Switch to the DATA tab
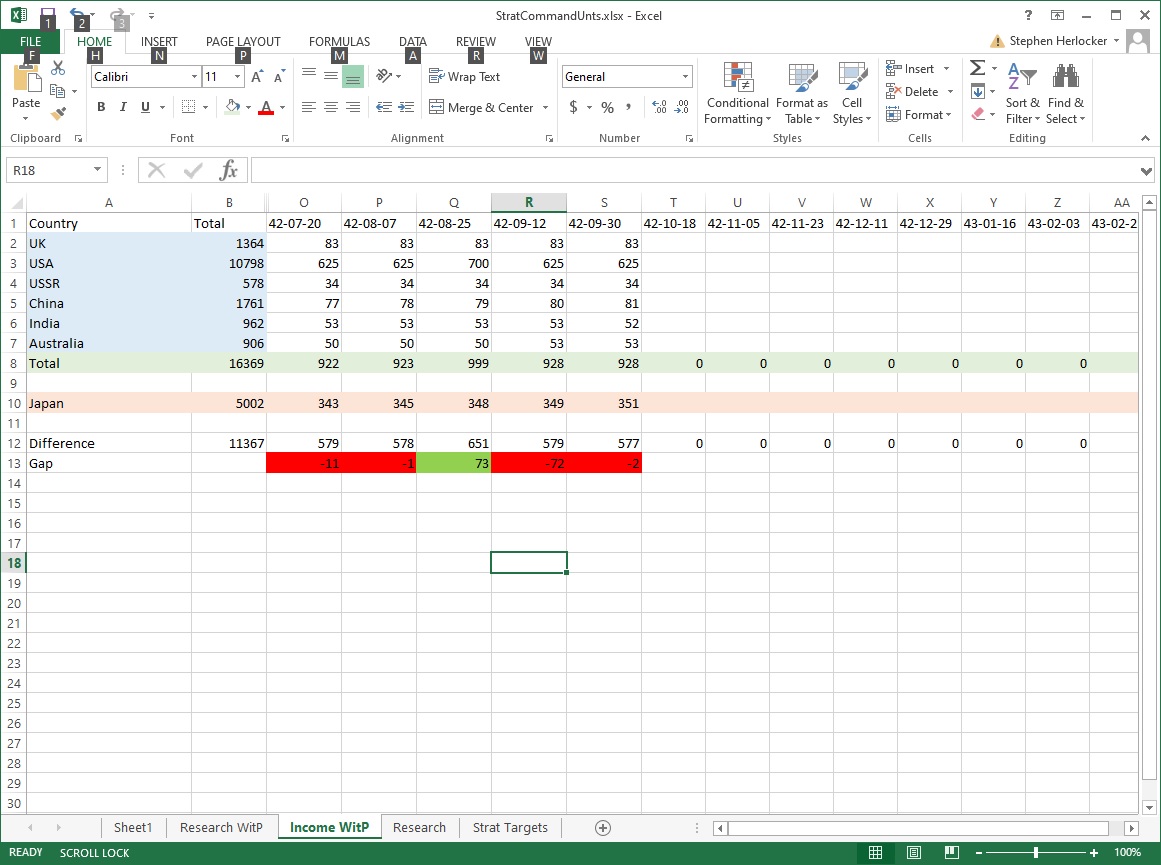 [x=412, y=41]
